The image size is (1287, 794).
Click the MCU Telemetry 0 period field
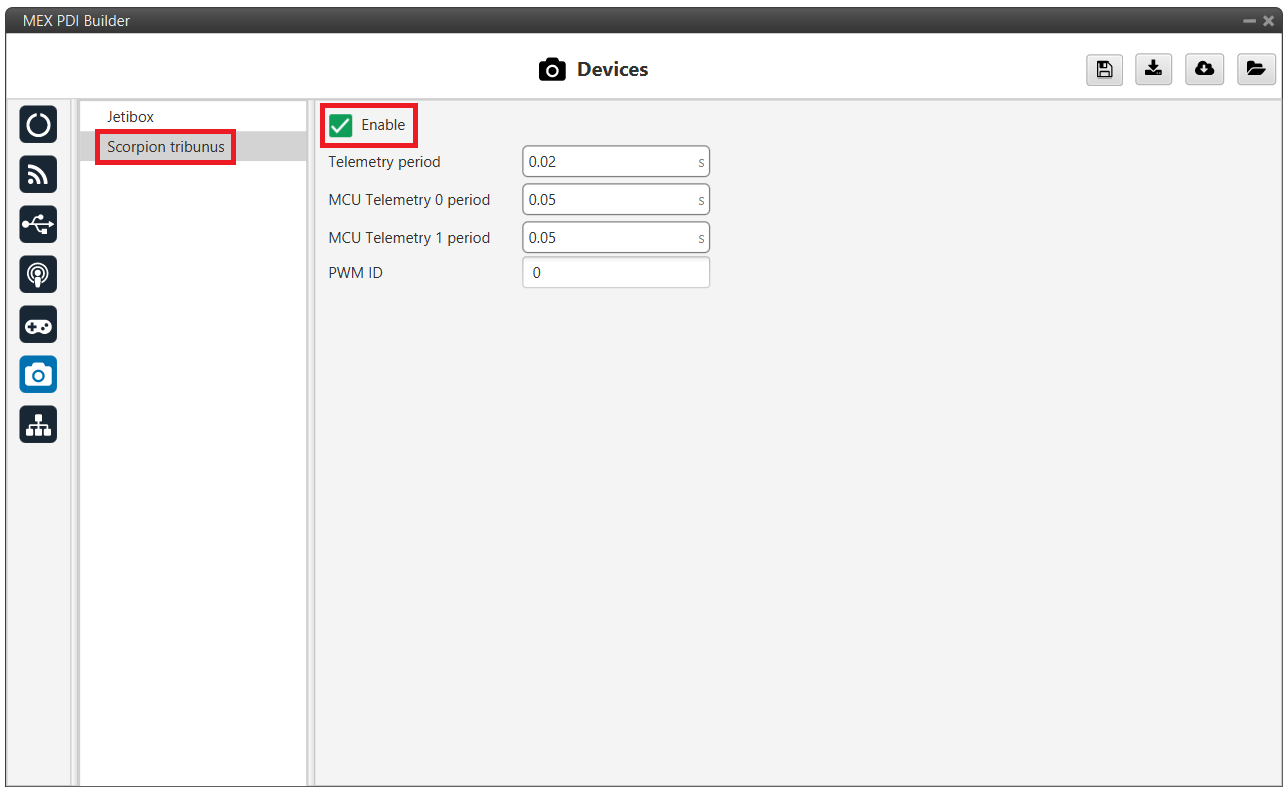point(608,199)
